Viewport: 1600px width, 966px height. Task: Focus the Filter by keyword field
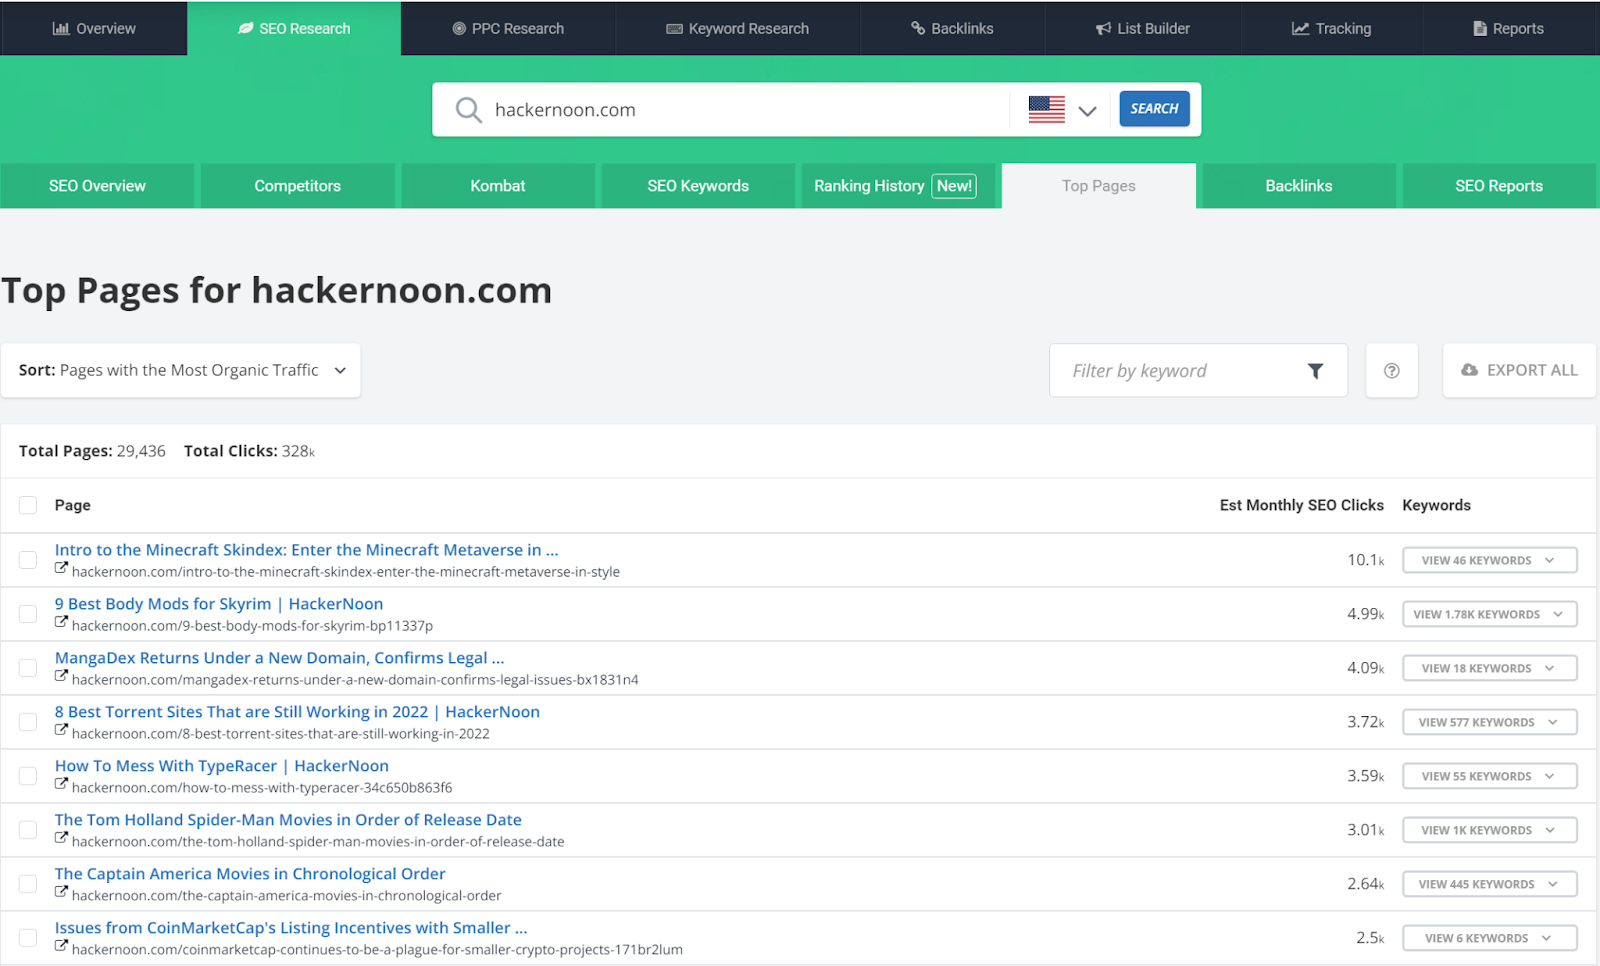tap(1180, 371)
